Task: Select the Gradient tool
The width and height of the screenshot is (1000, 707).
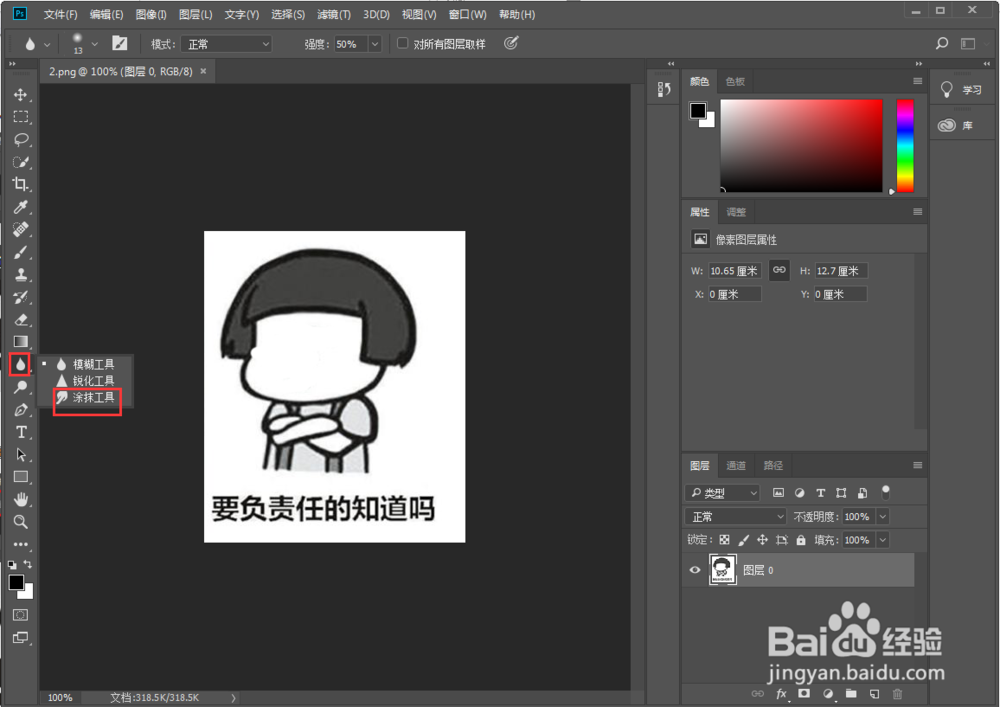Action: coord(20,342)
